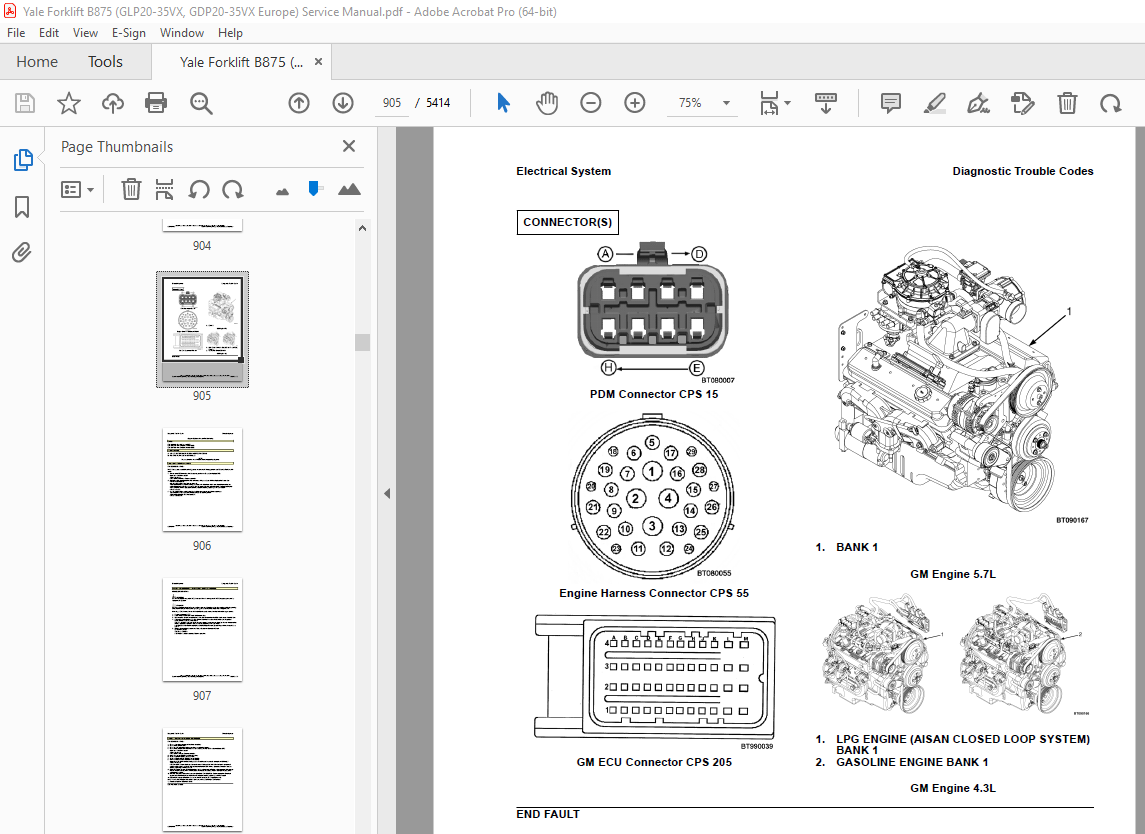
Task: Switch to the Home tab
Action: click(x=37, y=62)
